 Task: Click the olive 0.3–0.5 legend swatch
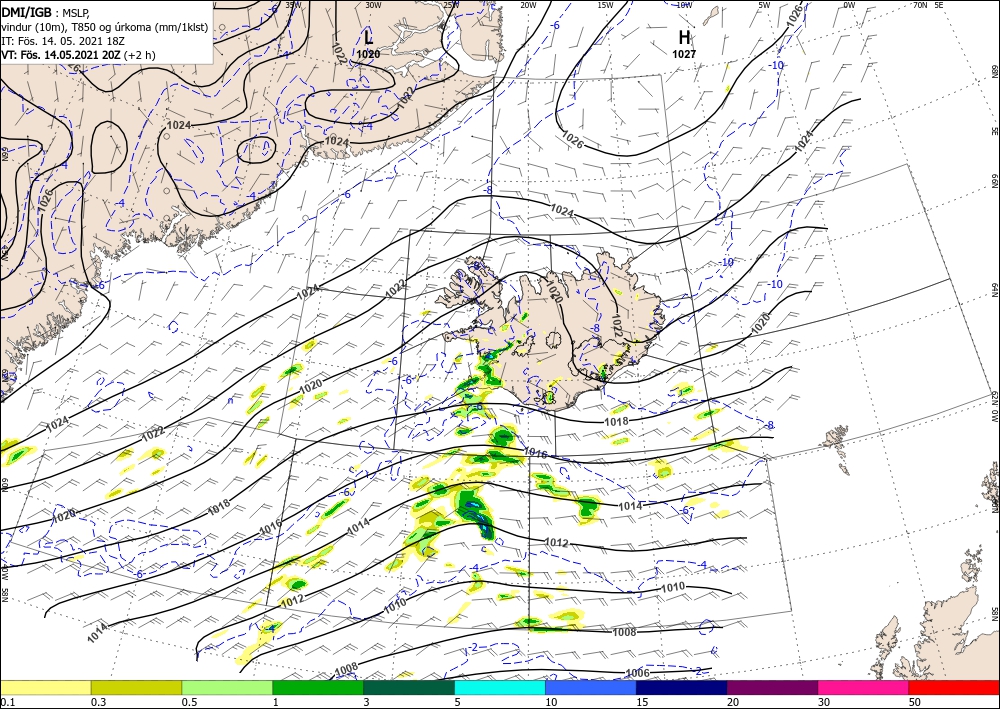136,688
